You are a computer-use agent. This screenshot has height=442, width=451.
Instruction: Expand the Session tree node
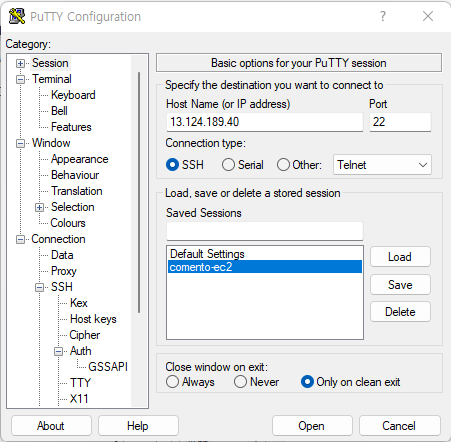(x=20, y=63)
